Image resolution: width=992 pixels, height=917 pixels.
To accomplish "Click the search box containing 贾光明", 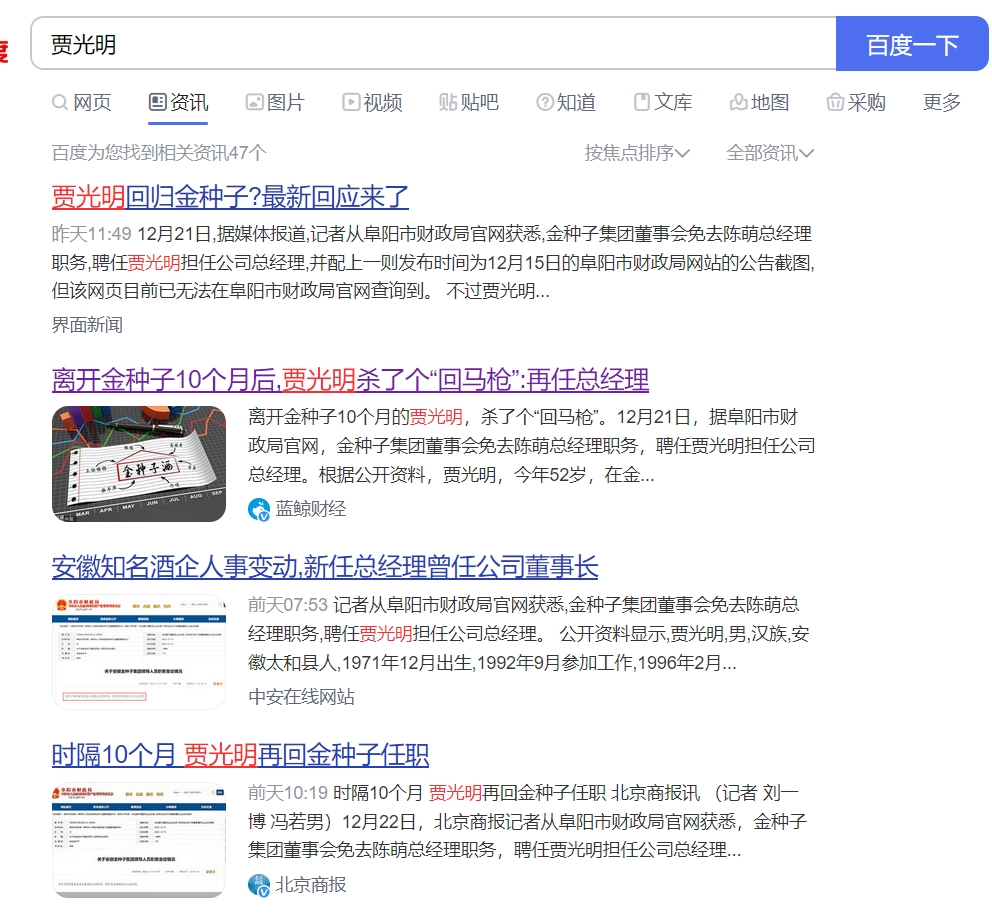I will 434,44.
